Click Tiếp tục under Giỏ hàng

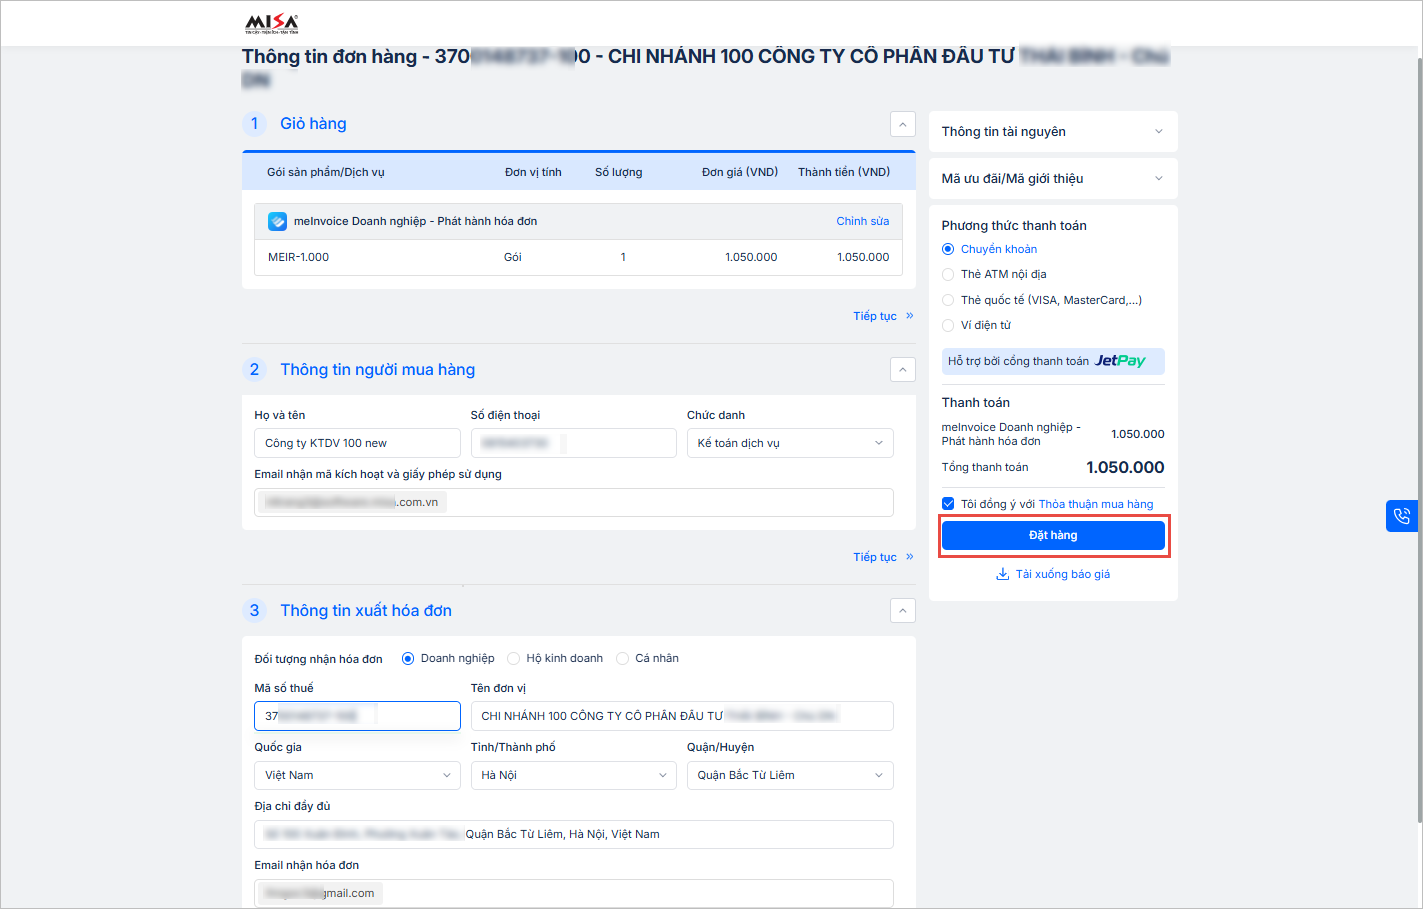coord(875,316)
